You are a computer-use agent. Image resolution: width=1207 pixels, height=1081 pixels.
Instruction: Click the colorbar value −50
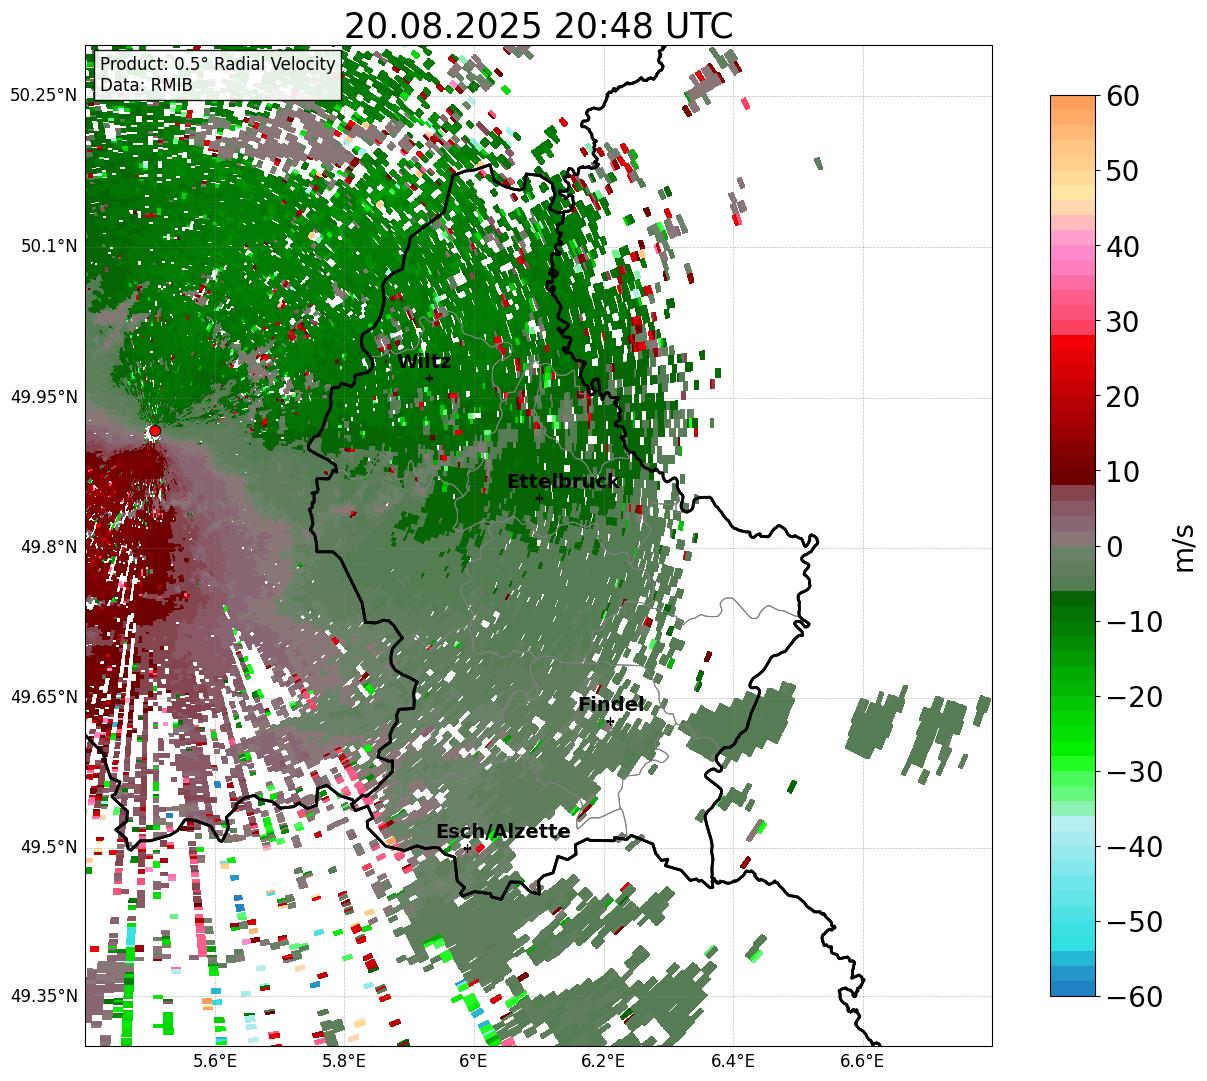click(1133, 922)
